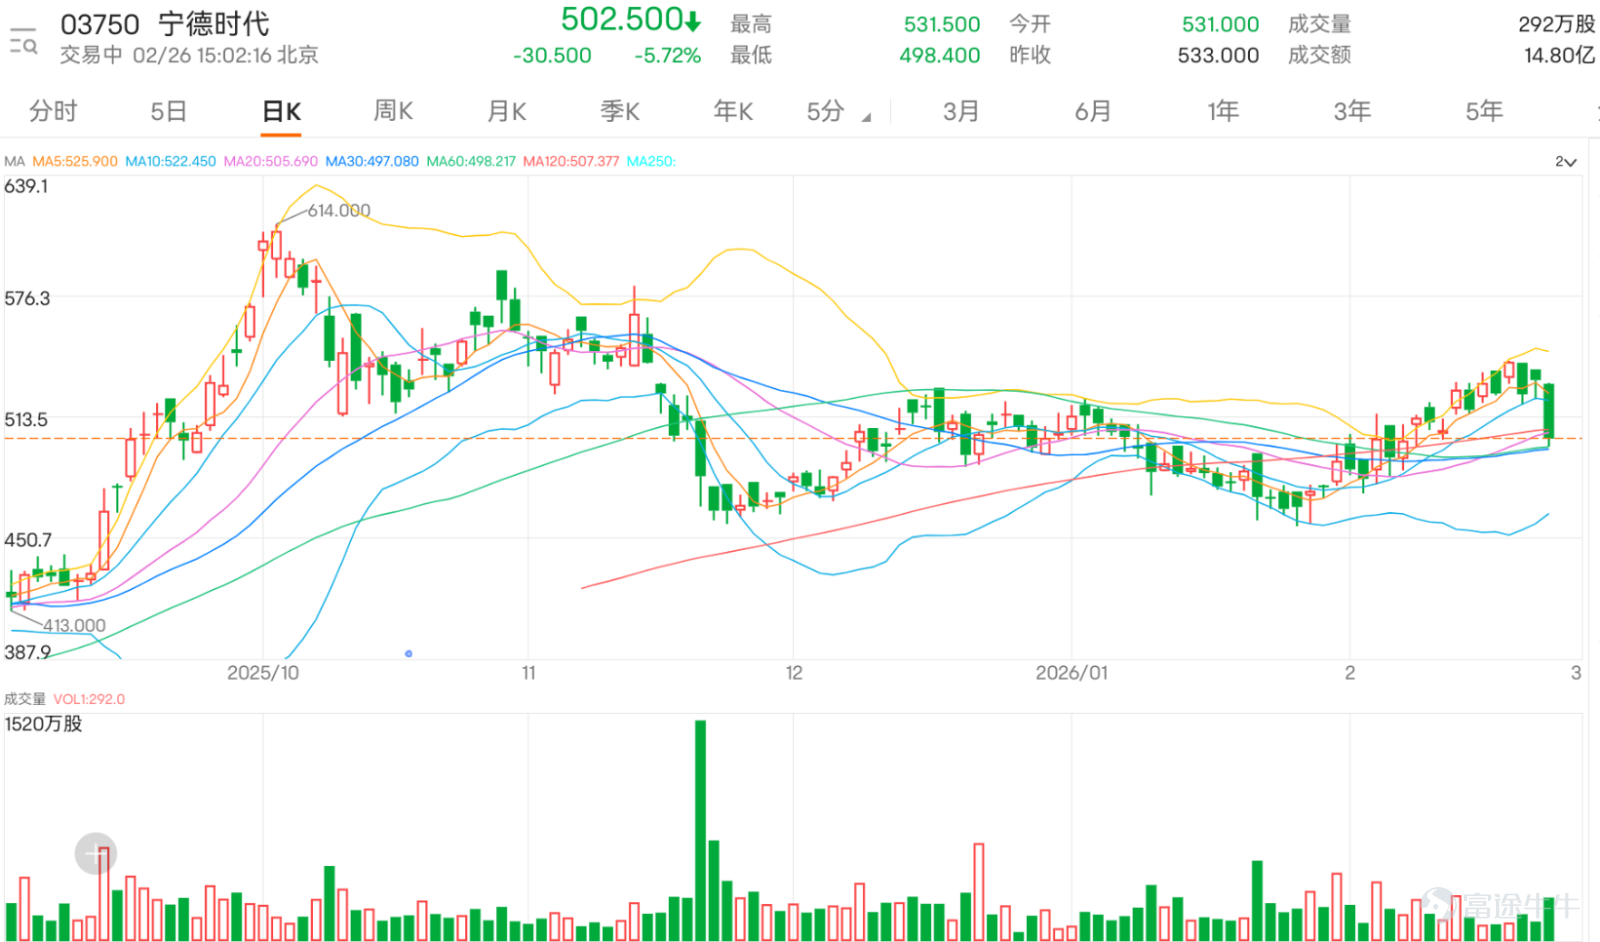Click the 最低 value 498.400
Viewport: 1600px width, 942px height.
pyautogui.click(x=940, y=55)
